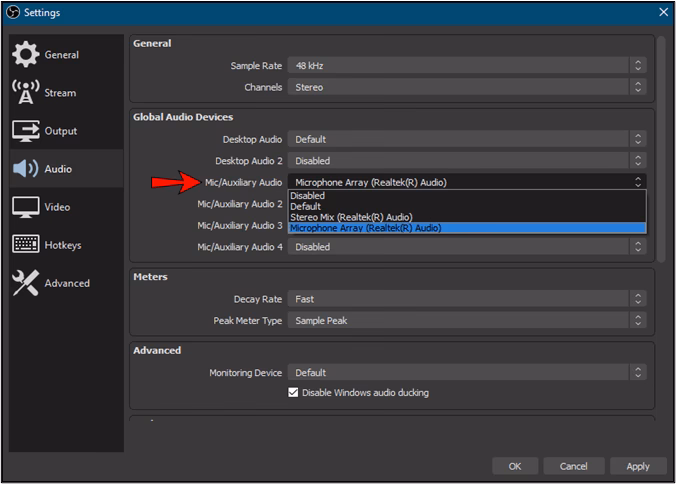676x484 pixels.
Task: Select the Audio speaker icon
Action: (x=25, y=169)
